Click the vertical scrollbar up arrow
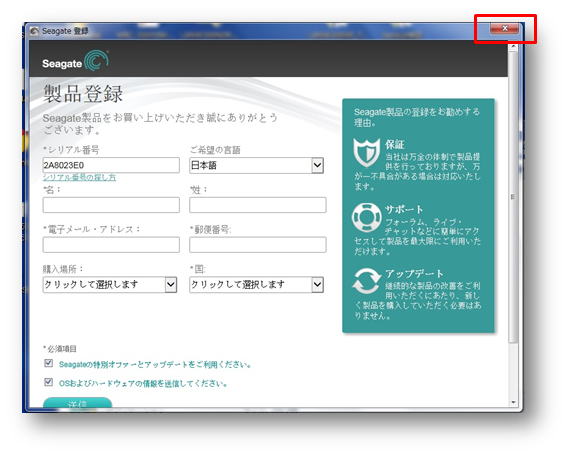Viewport: 567px width, 455px height. tap(513, 47)
